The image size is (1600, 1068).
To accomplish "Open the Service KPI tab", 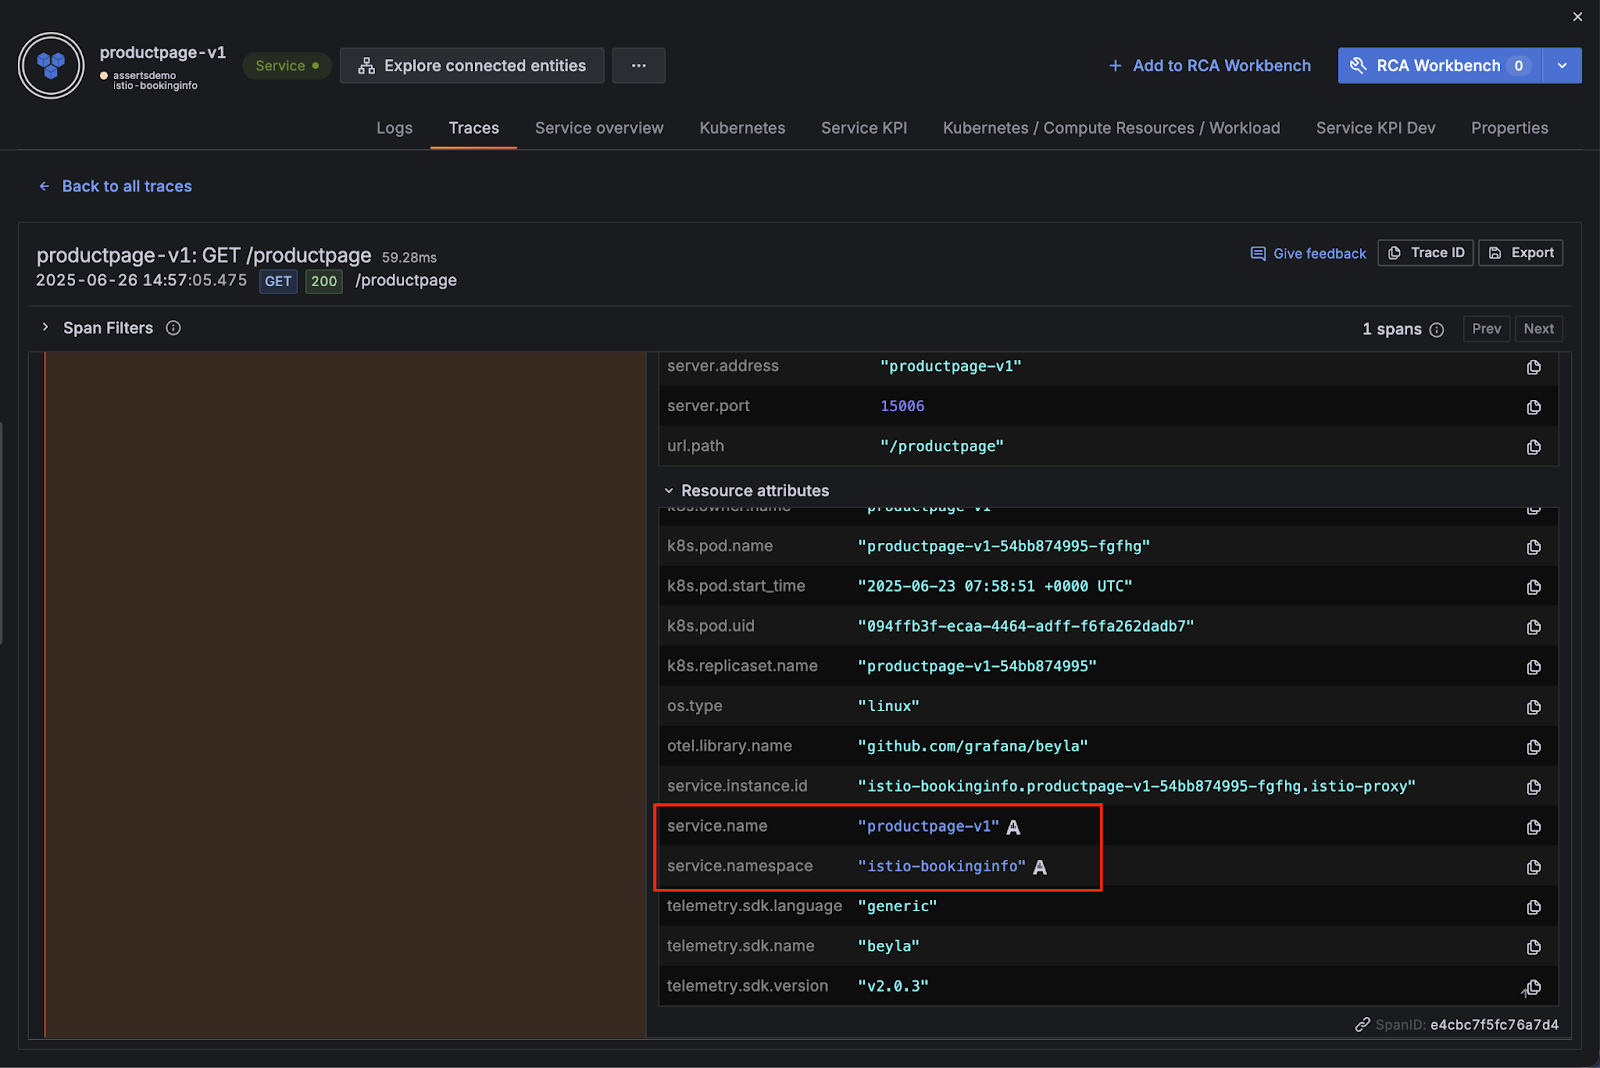I will point(863,128).
